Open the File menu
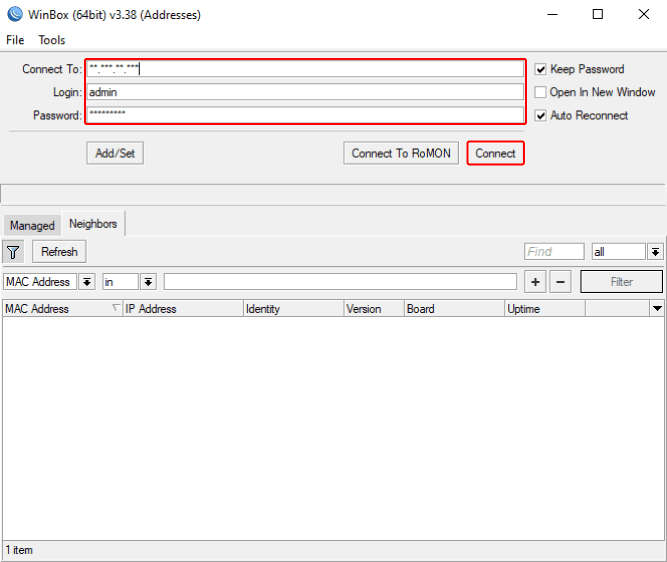Image resolution: width=667 pixels, height=562 pixels. coord(15,40)
